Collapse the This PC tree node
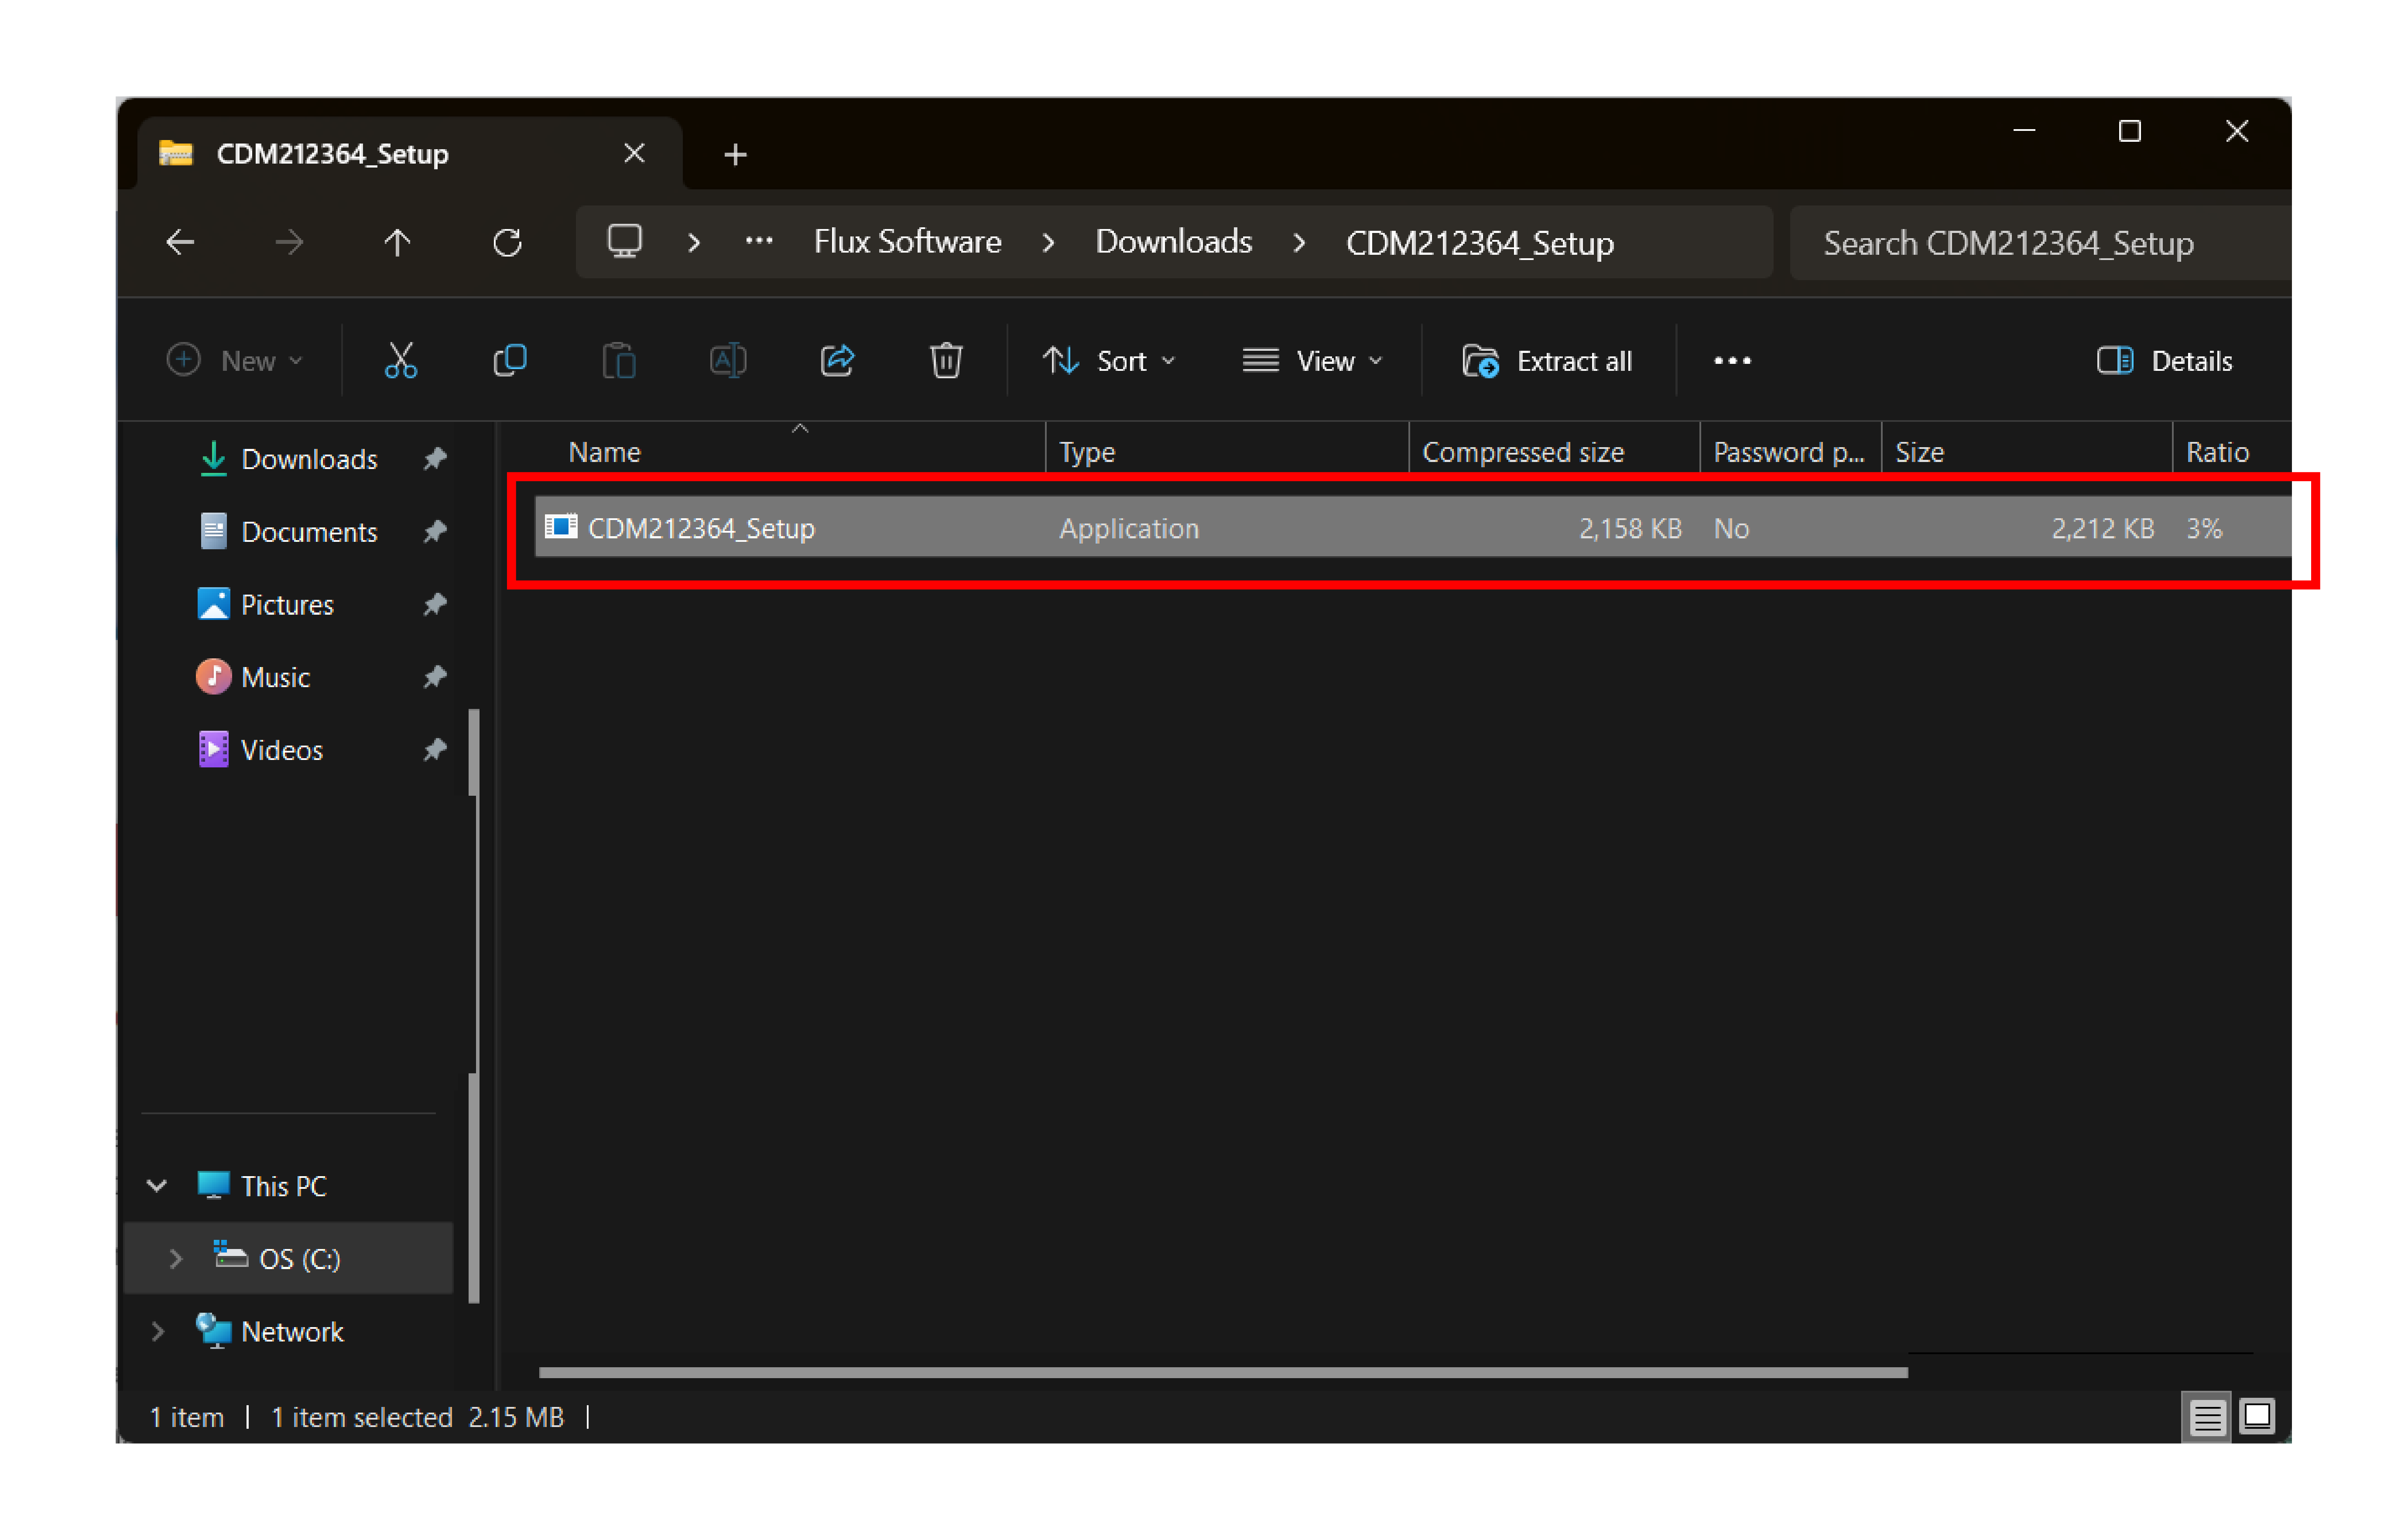This screenshot has height=1540, width=2408. (x=157, y=1186)
